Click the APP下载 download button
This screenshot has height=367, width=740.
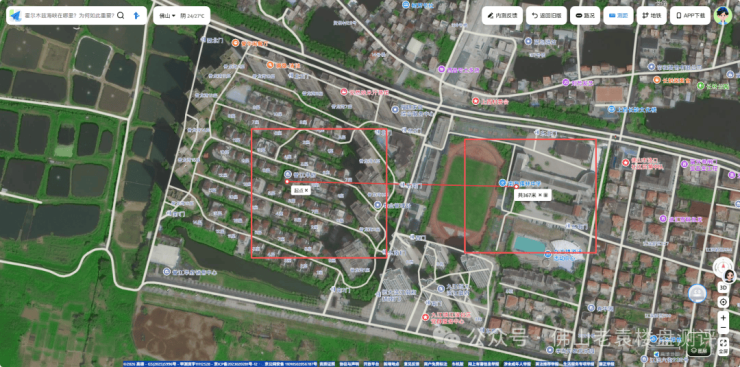tap(690, 16)
